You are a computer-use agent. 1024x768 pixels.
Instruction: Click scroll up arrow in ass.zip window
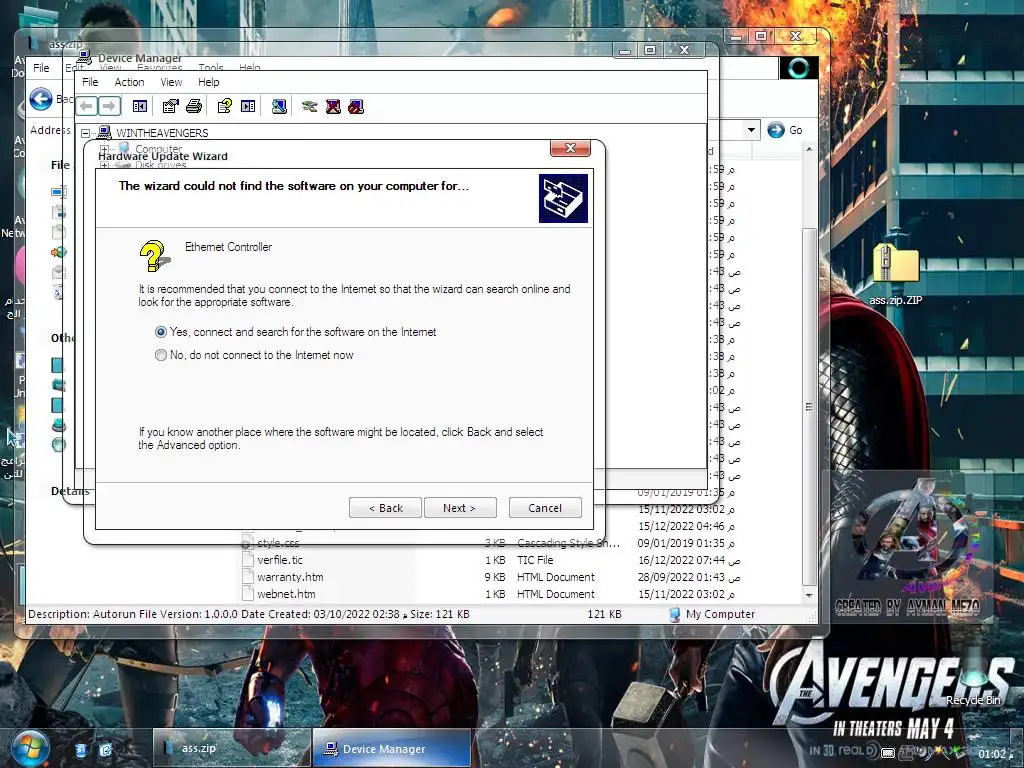(x=809, y=150)
